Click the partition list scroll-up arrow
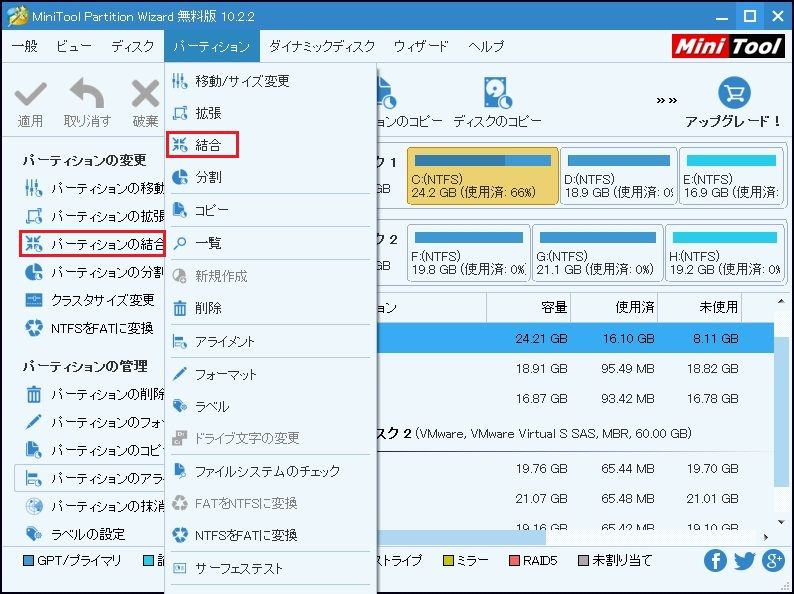 coord(781,302)
